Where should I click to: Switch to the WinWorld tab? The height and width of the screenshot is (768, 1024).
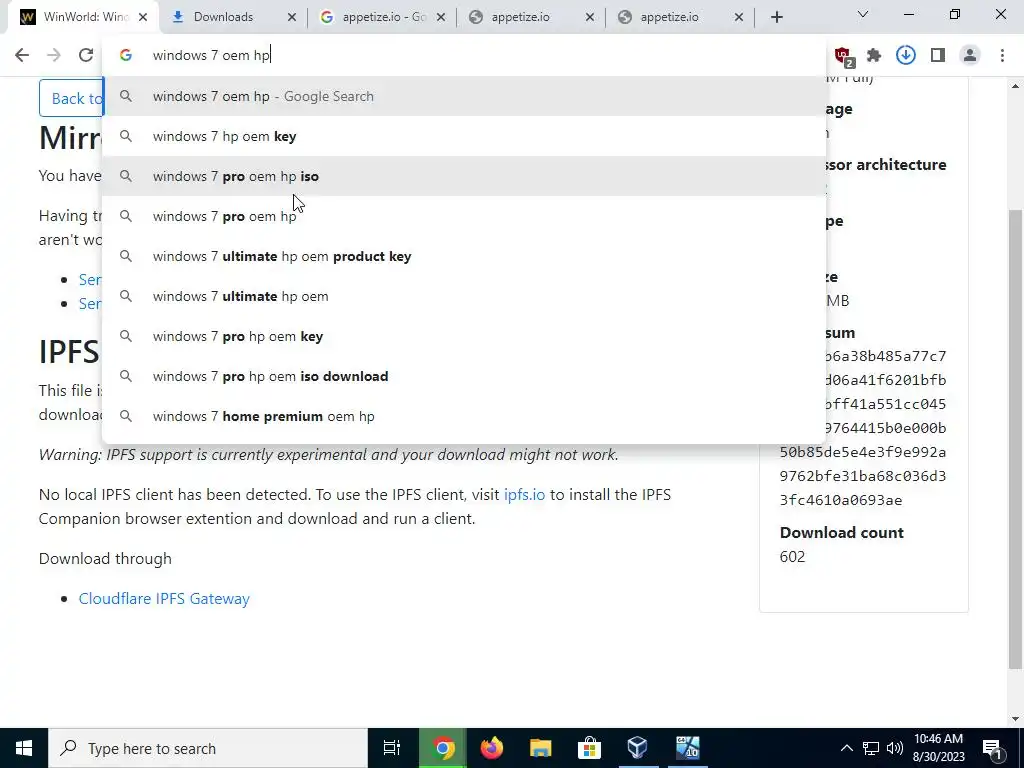tap(84, 17)
